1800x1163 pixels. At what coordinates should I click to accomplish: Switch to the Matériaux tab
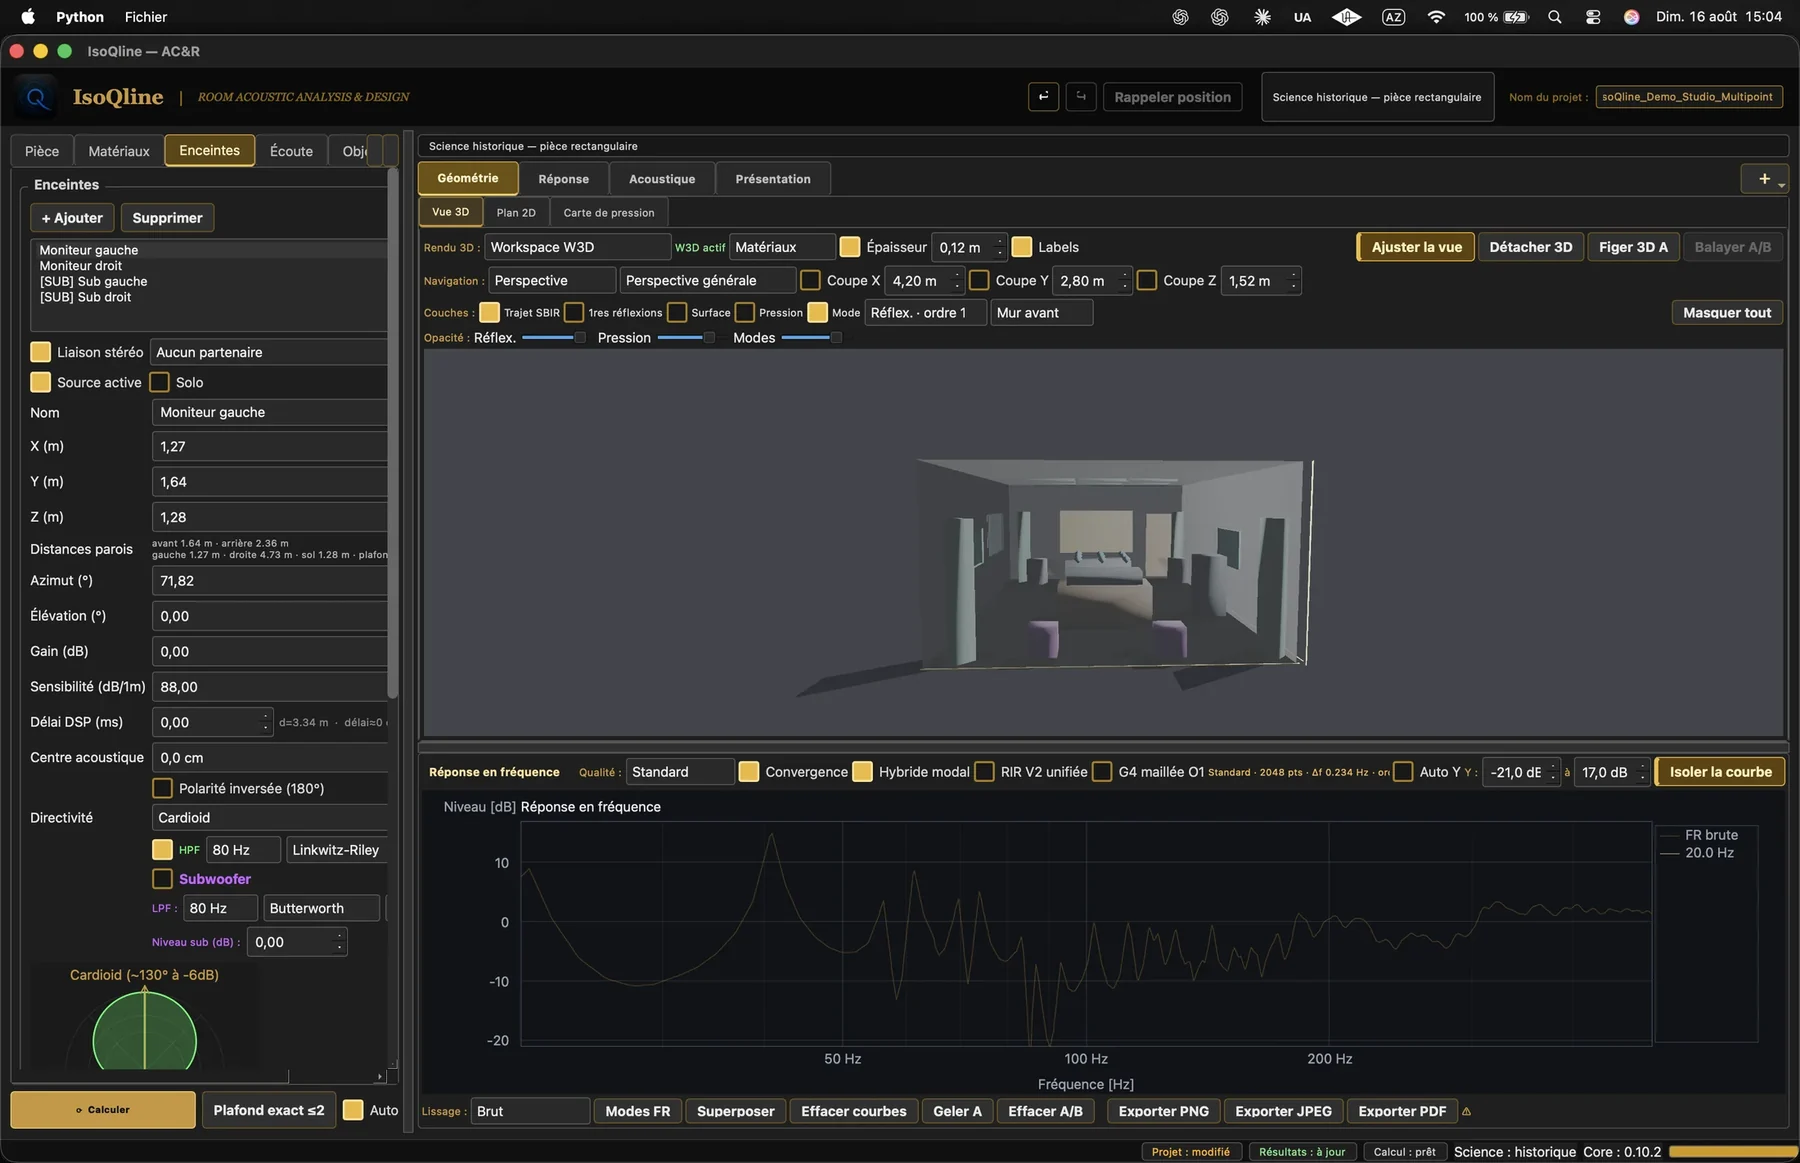119,151
